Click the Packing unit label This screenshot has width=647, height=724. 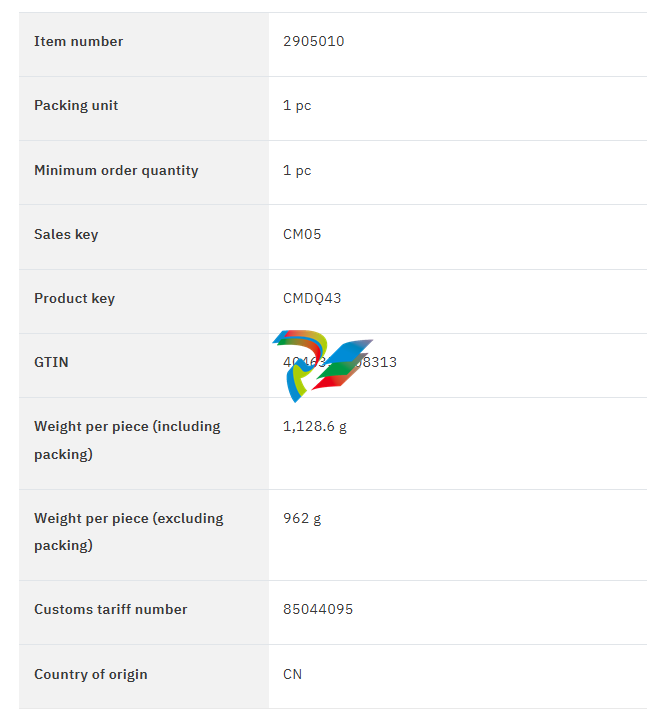pos(76,105)
